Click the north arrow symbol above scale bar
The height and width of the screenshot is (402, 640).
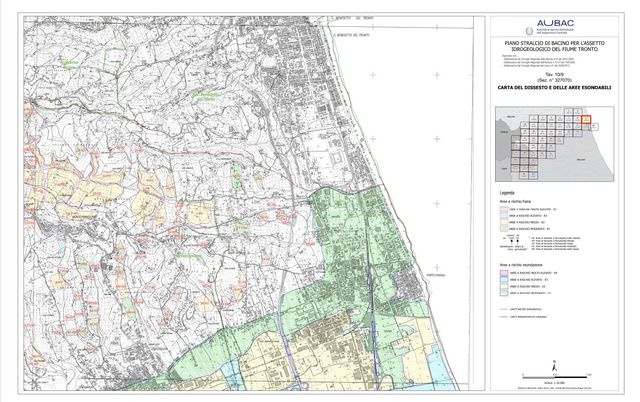(x=554, y=366)
